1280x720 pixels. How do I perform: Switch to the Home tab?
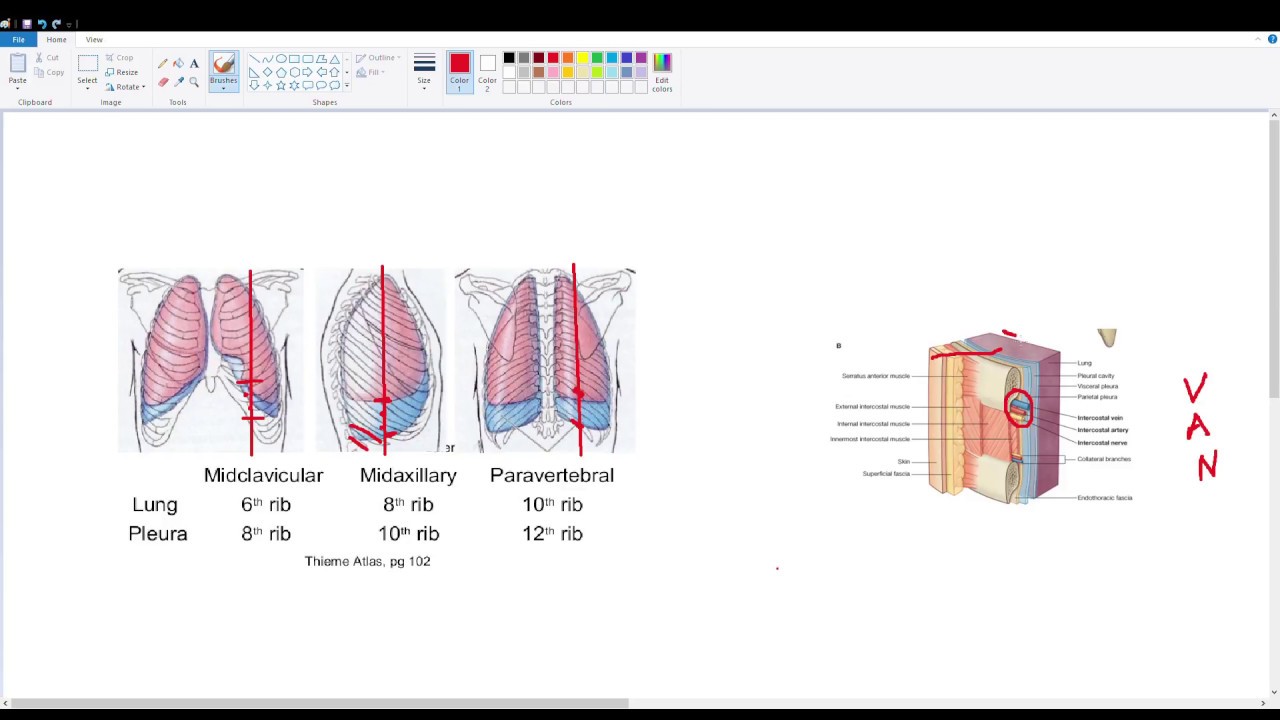tap(56, 39)
